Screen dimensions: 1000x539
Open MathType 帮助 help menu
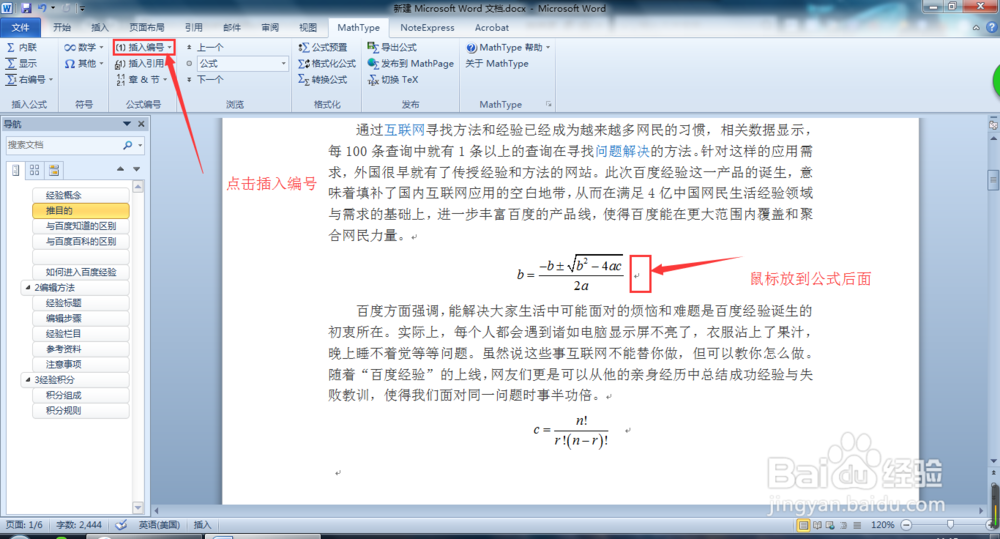508,47
